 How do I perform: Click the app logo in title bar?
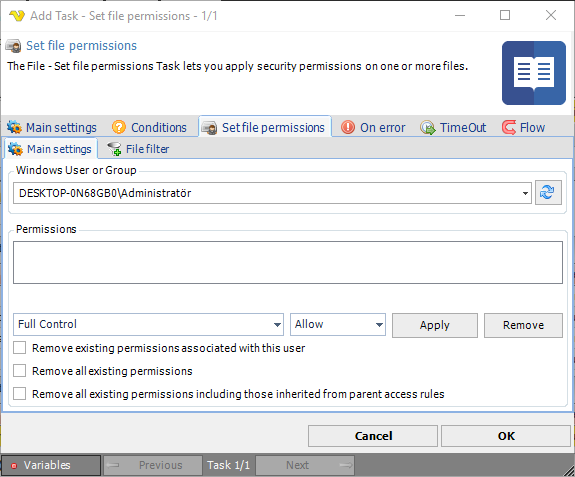click(x=17, y=16)
